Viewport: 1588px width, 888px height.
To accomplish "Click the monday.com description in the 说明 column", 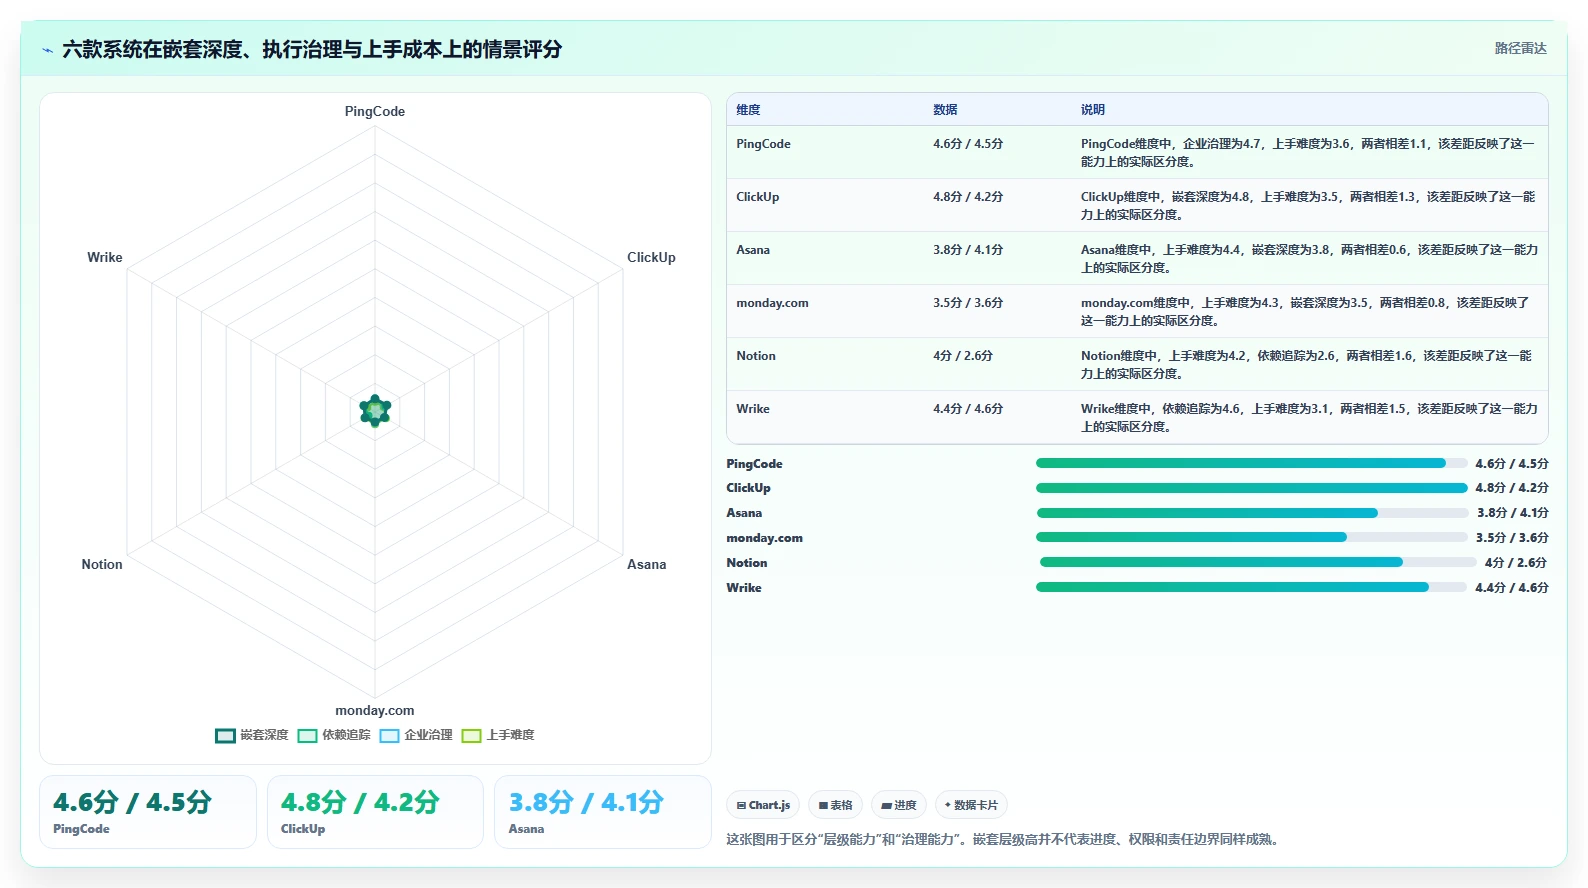I will click(1305, 312).
